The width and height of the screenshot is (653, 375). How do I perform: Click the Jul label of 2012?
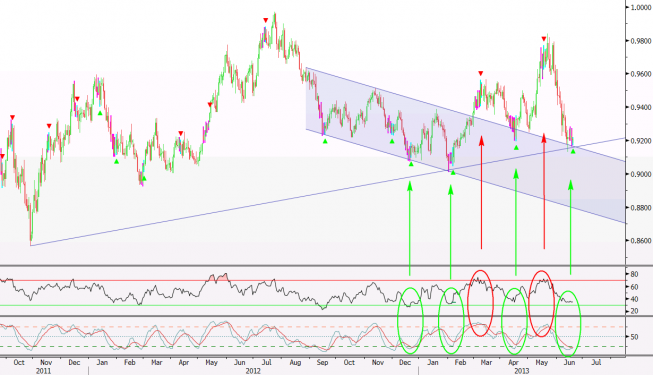[267, 362]
